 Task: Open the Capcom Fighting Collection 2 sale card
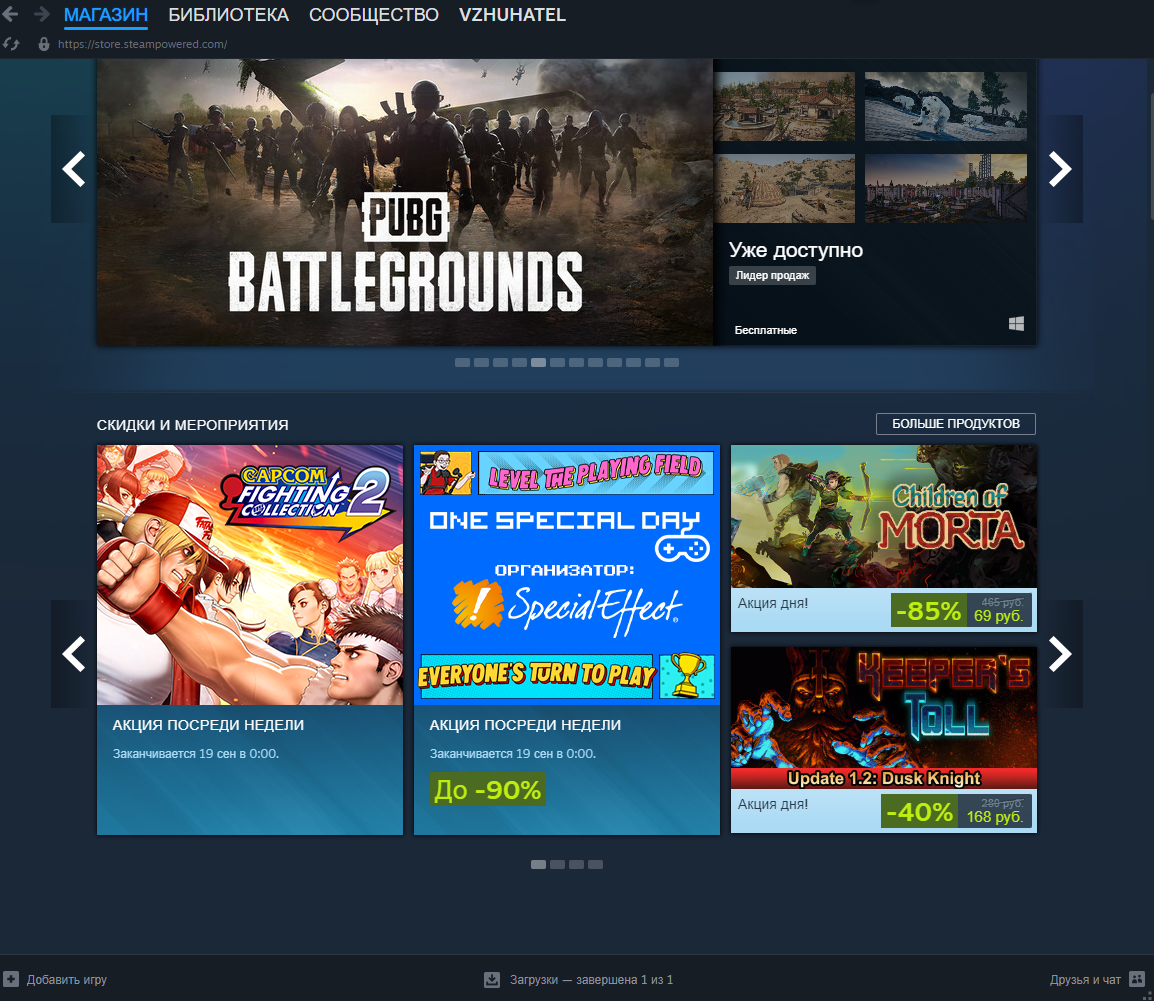(250, 640)
